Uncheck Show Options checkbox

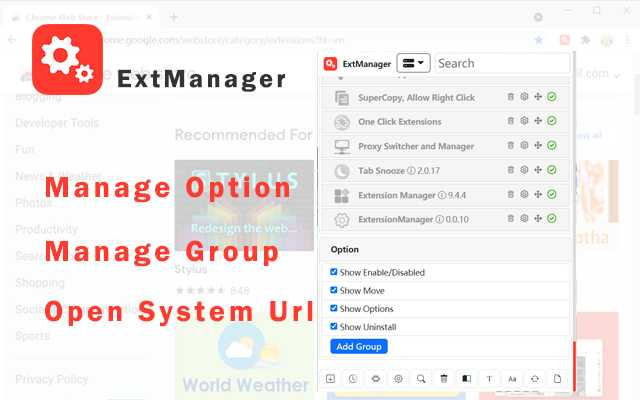point(334,308)
